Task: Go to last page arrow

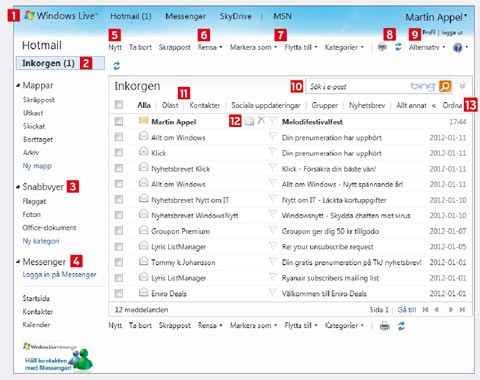Action: pyautogui.click(x=462, y=310)
